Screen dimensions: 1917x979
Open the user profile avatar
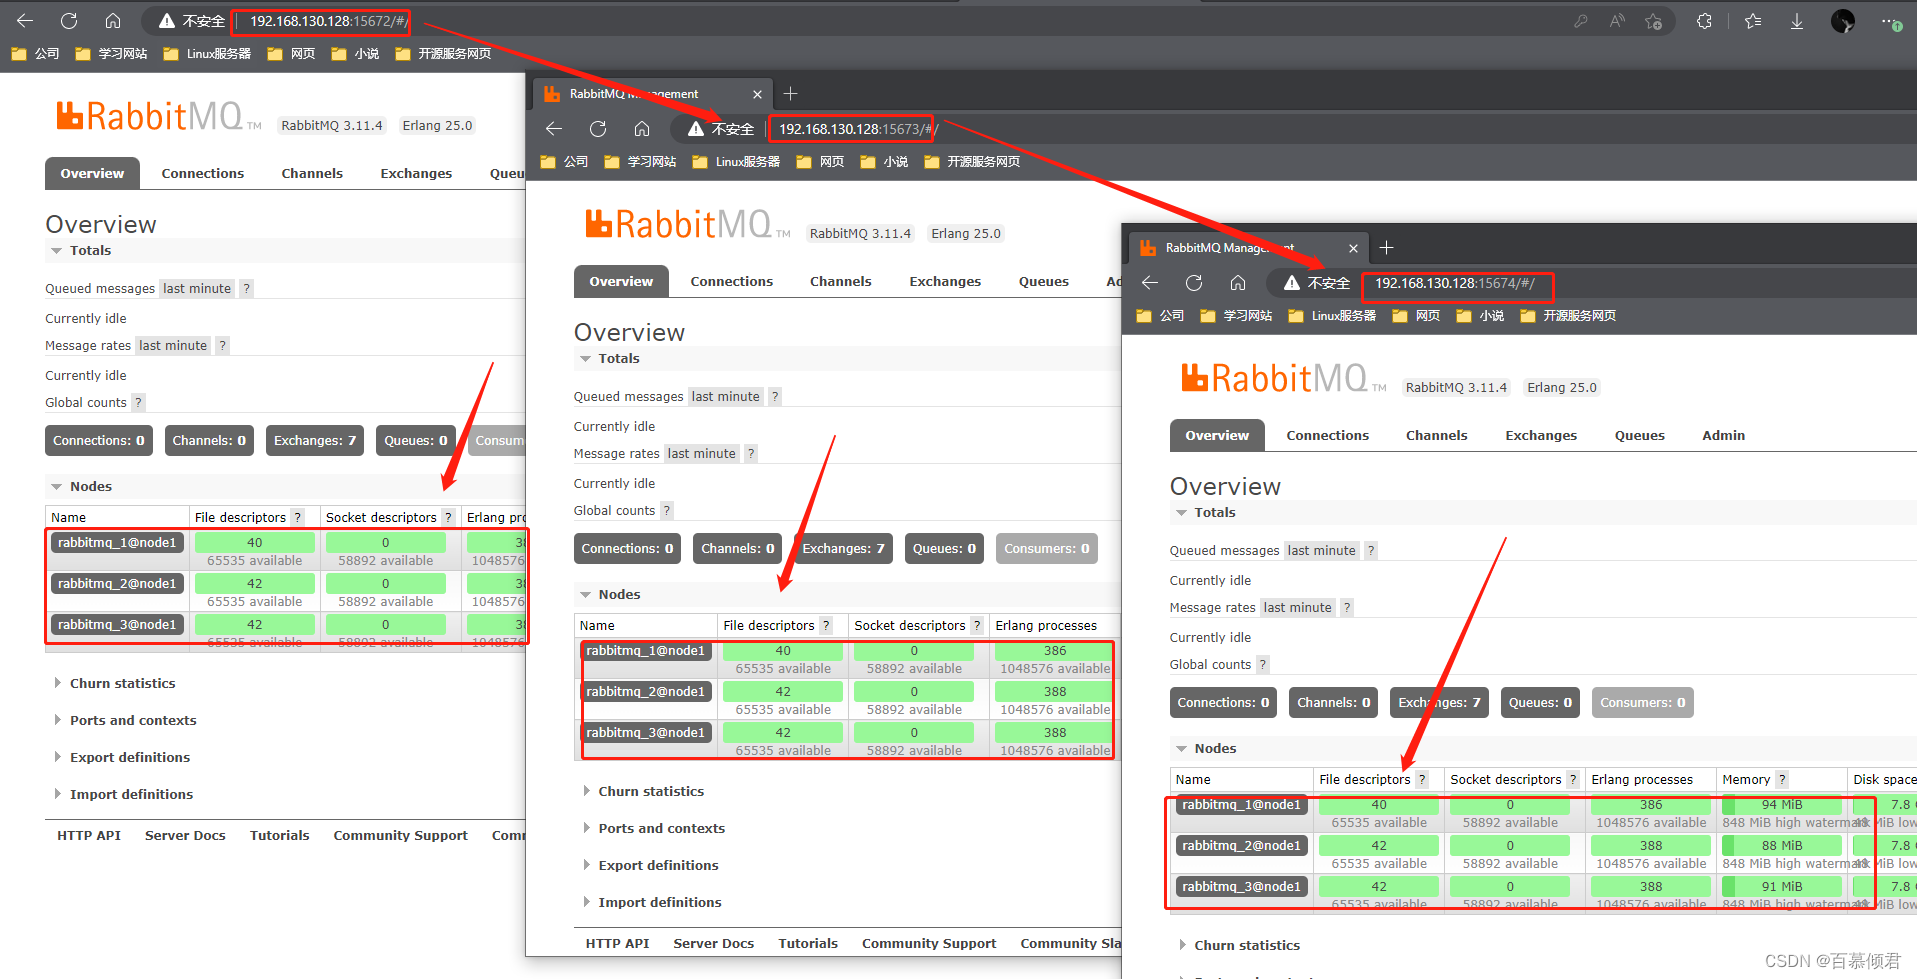pyautogui.click(x=1842, y=21)
